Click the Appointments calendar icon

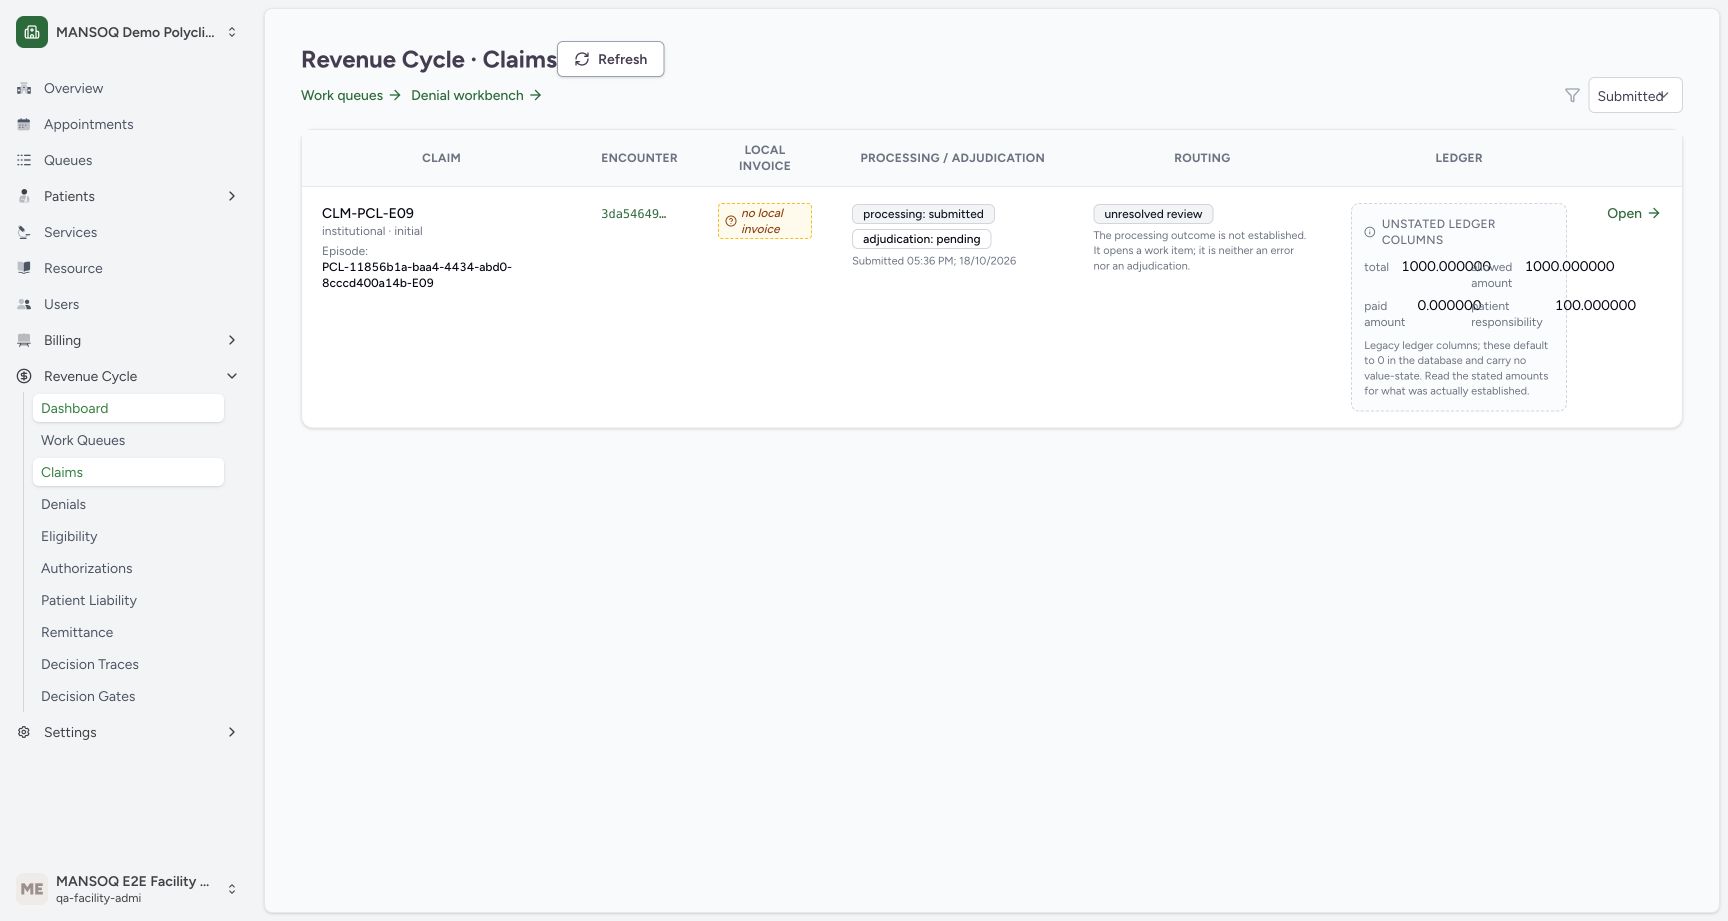pos(24,124)
